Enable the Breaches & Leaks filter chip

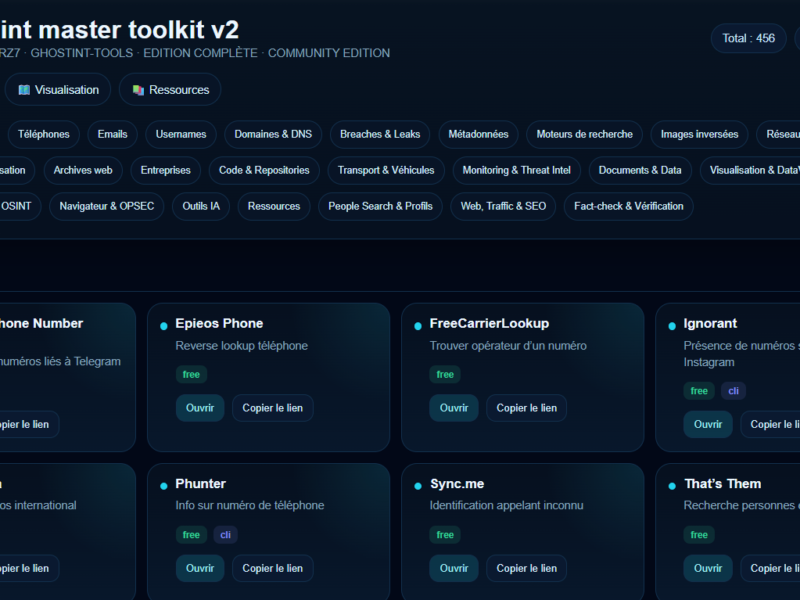(380, 134)
